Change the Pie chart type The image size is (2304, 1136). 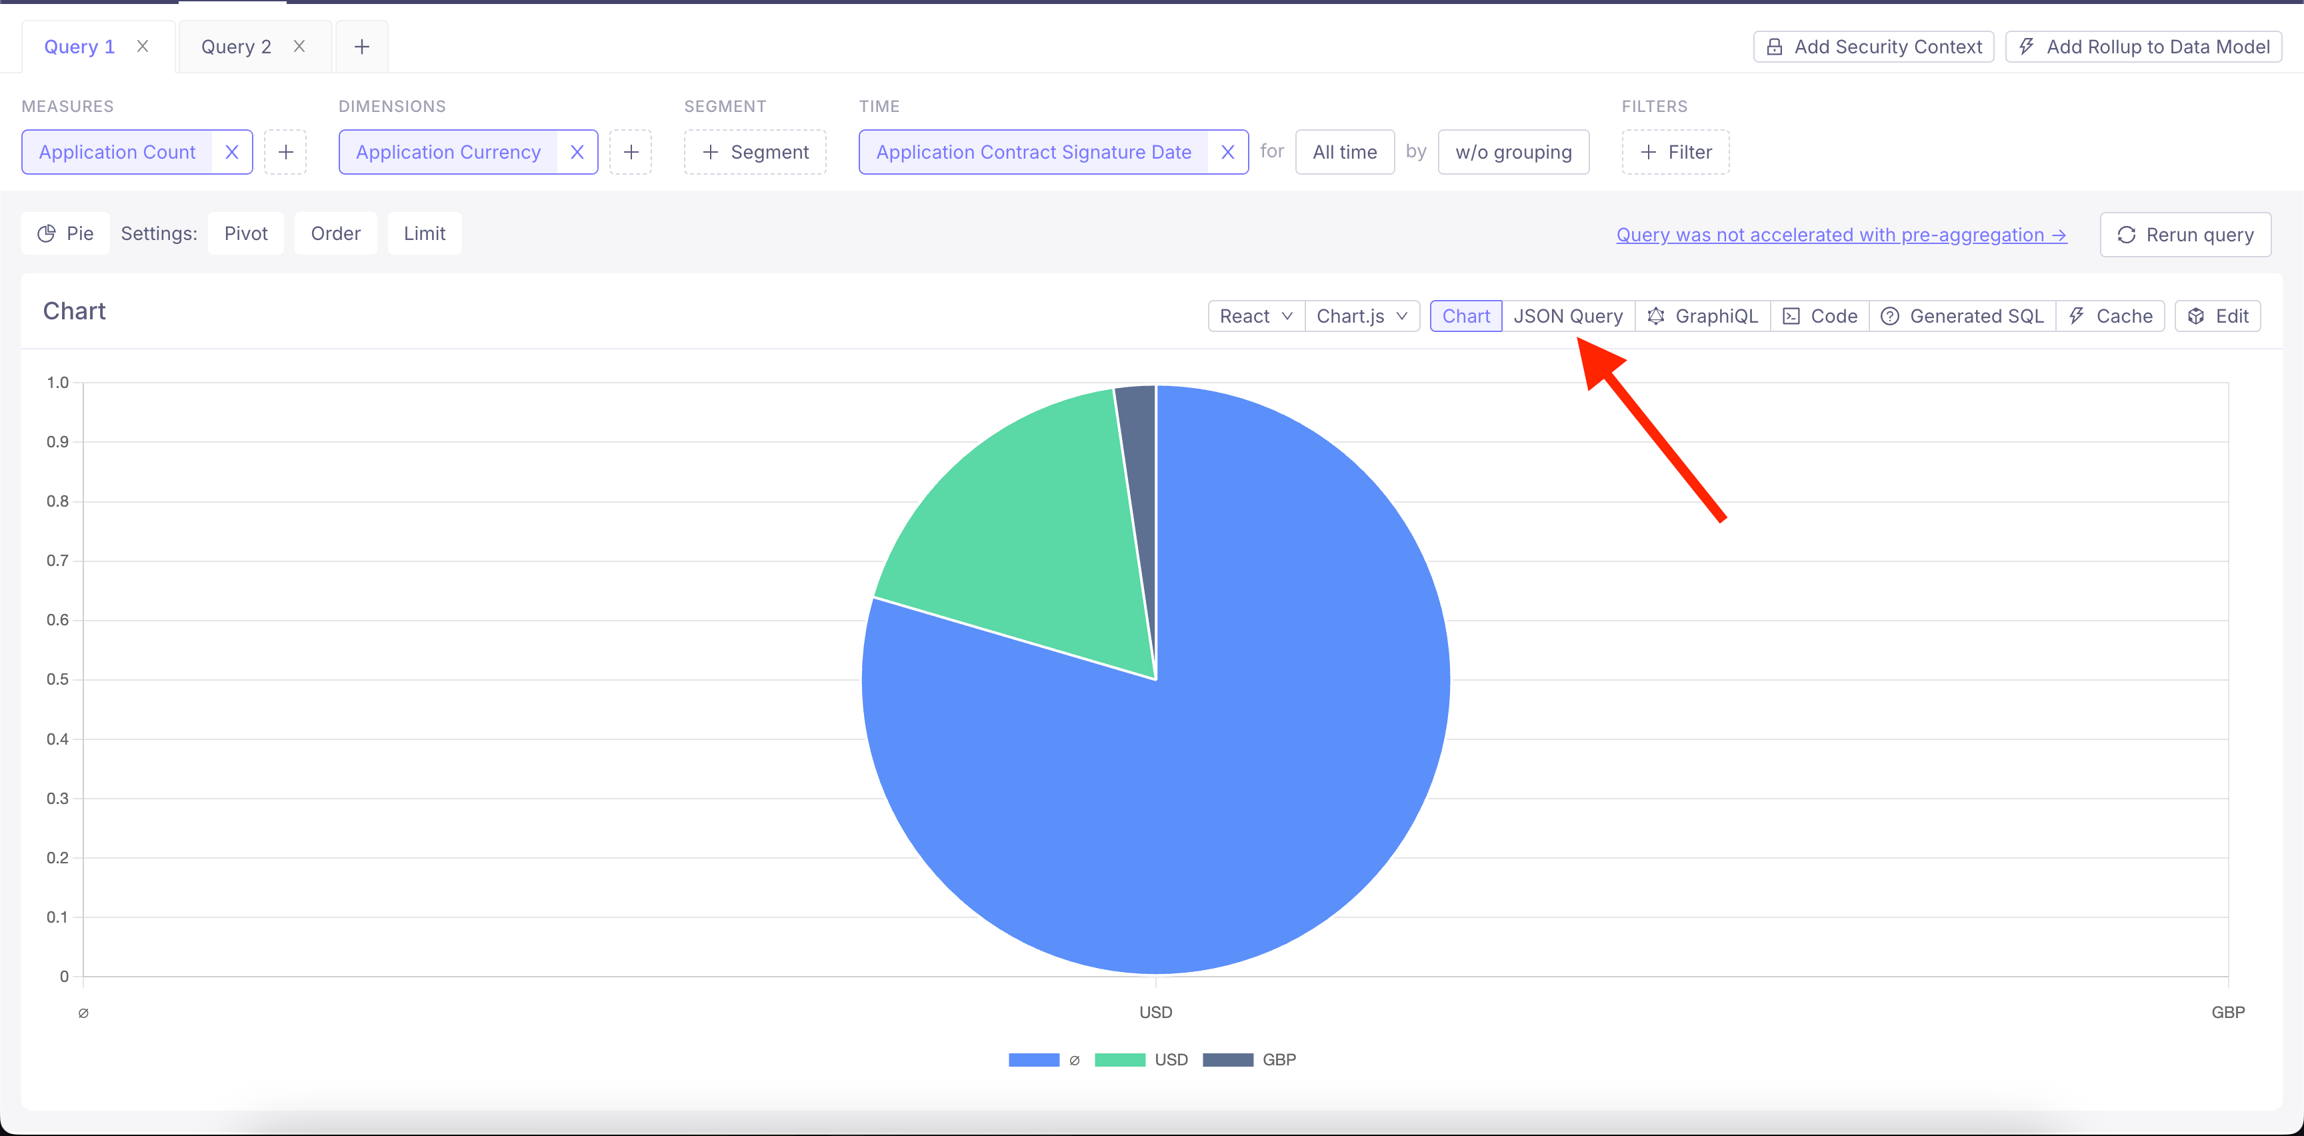coord(66,234)
